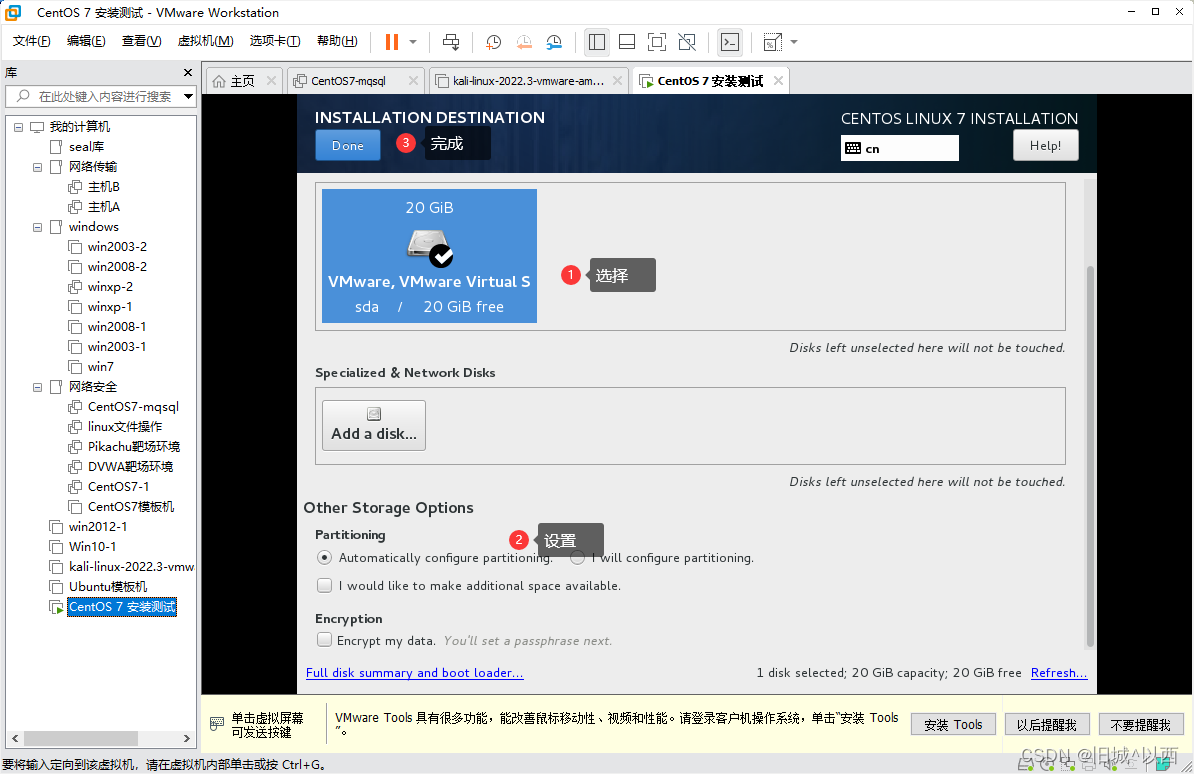The width and height of the screenshot is (1194, 774).
Task: Collapse the 网络安全 folder
Action: click(x=37, y=387)
